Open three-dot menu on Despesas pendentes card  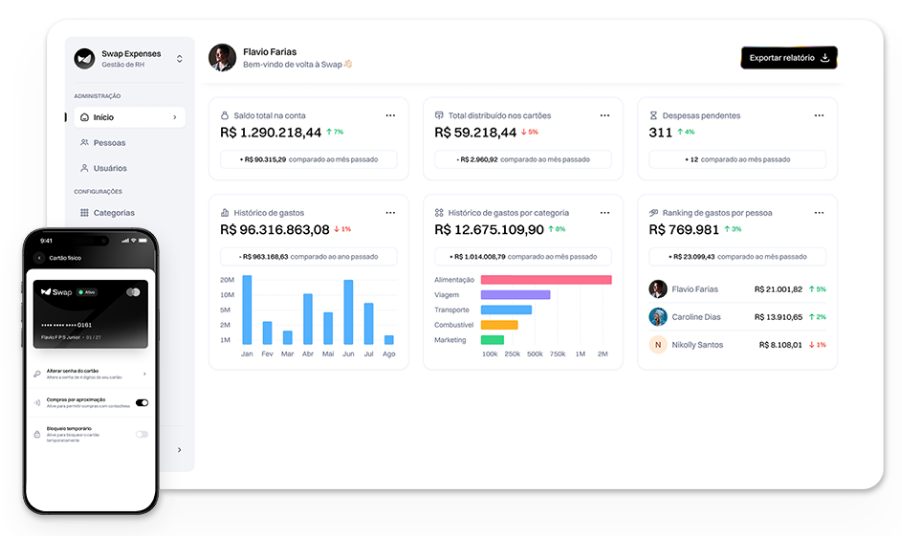pos(819,115)
